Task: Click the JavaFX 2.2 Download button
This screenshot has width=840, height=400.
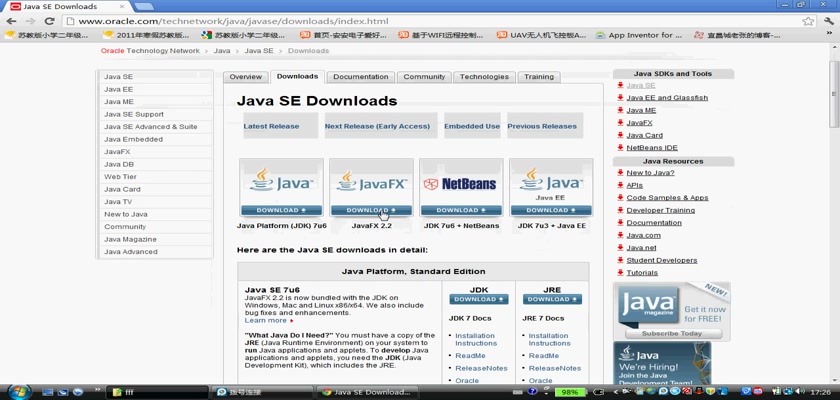Action: (x=371, y=210)
